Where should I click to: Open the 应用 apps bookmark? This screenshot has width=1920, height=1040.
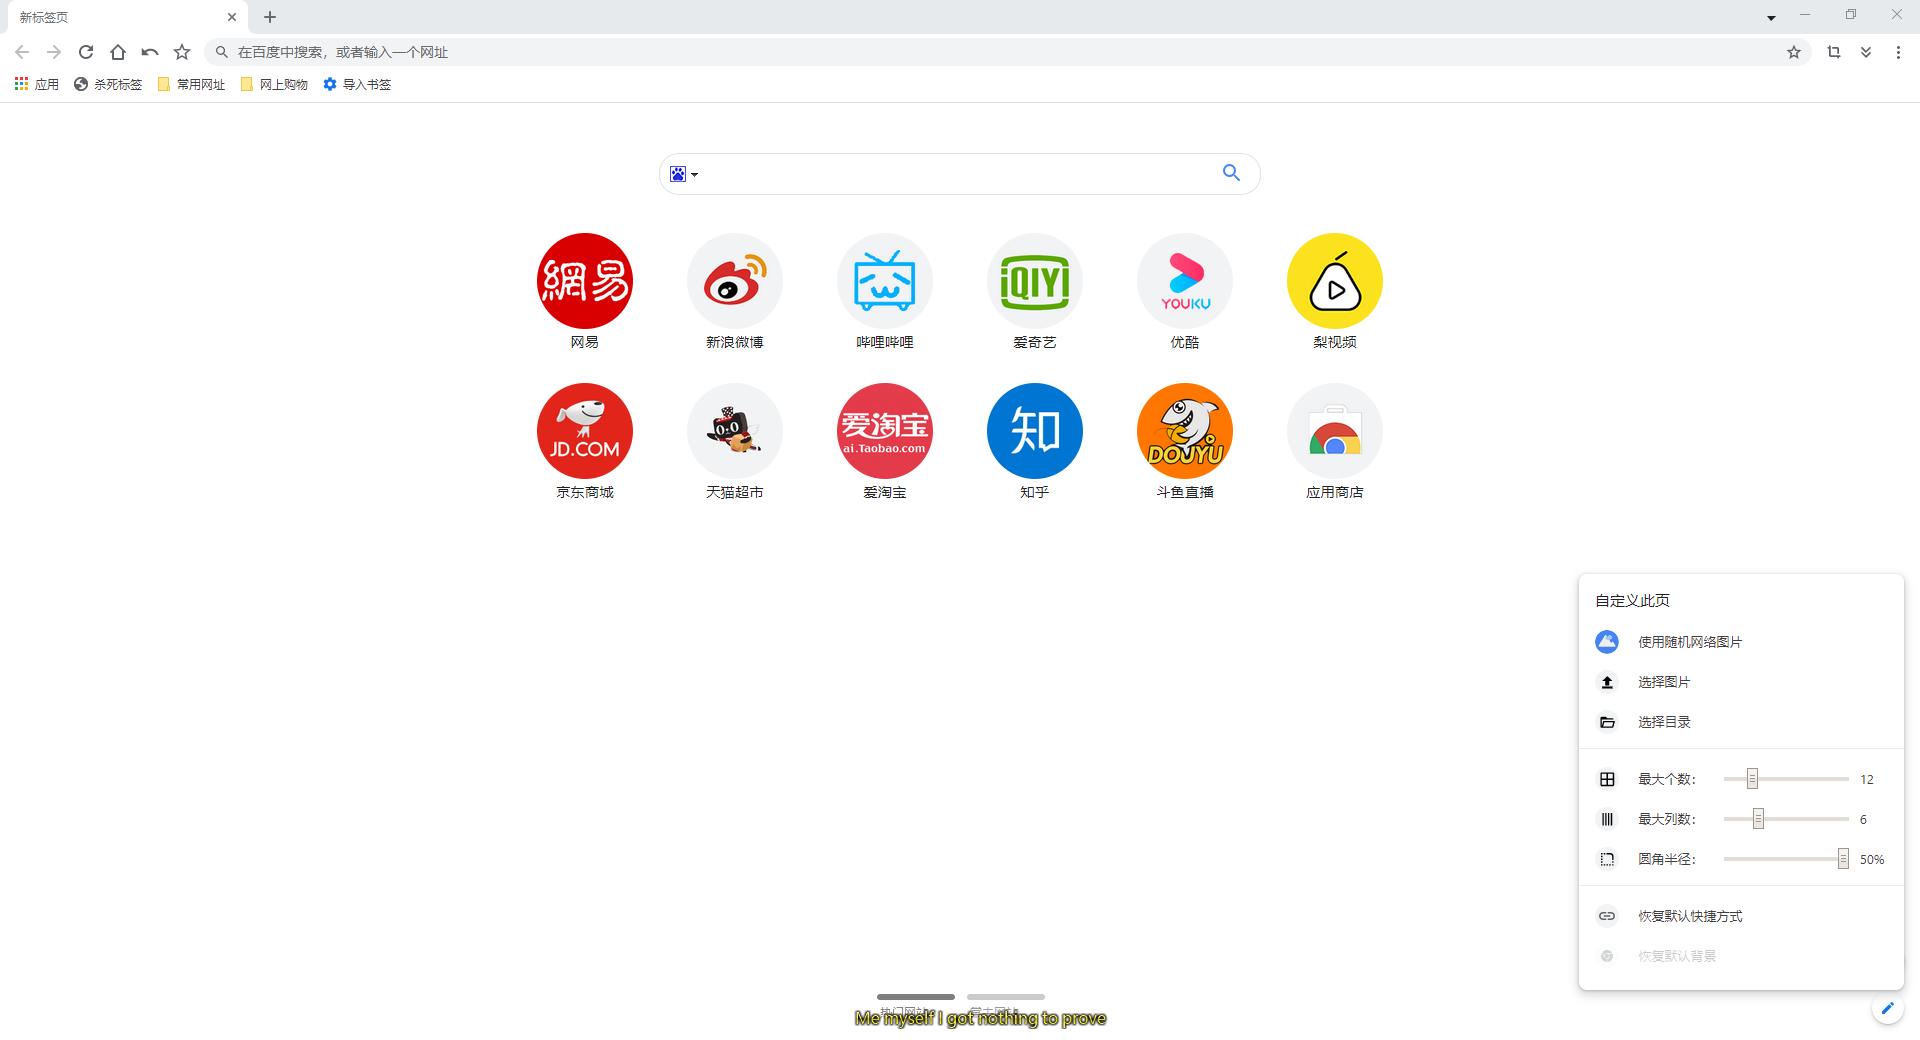tap(37, 85)
